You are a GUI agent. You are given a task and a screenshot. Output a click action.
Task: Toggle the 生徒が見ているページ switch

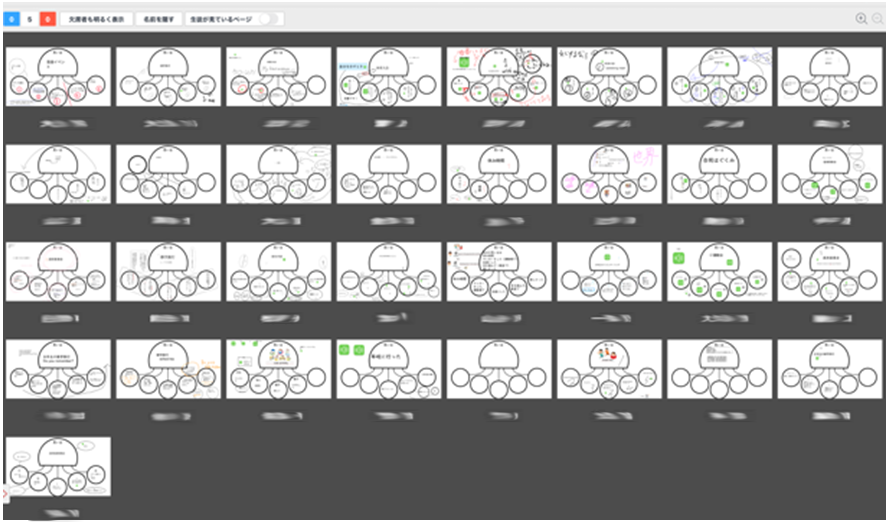[269, 19]
